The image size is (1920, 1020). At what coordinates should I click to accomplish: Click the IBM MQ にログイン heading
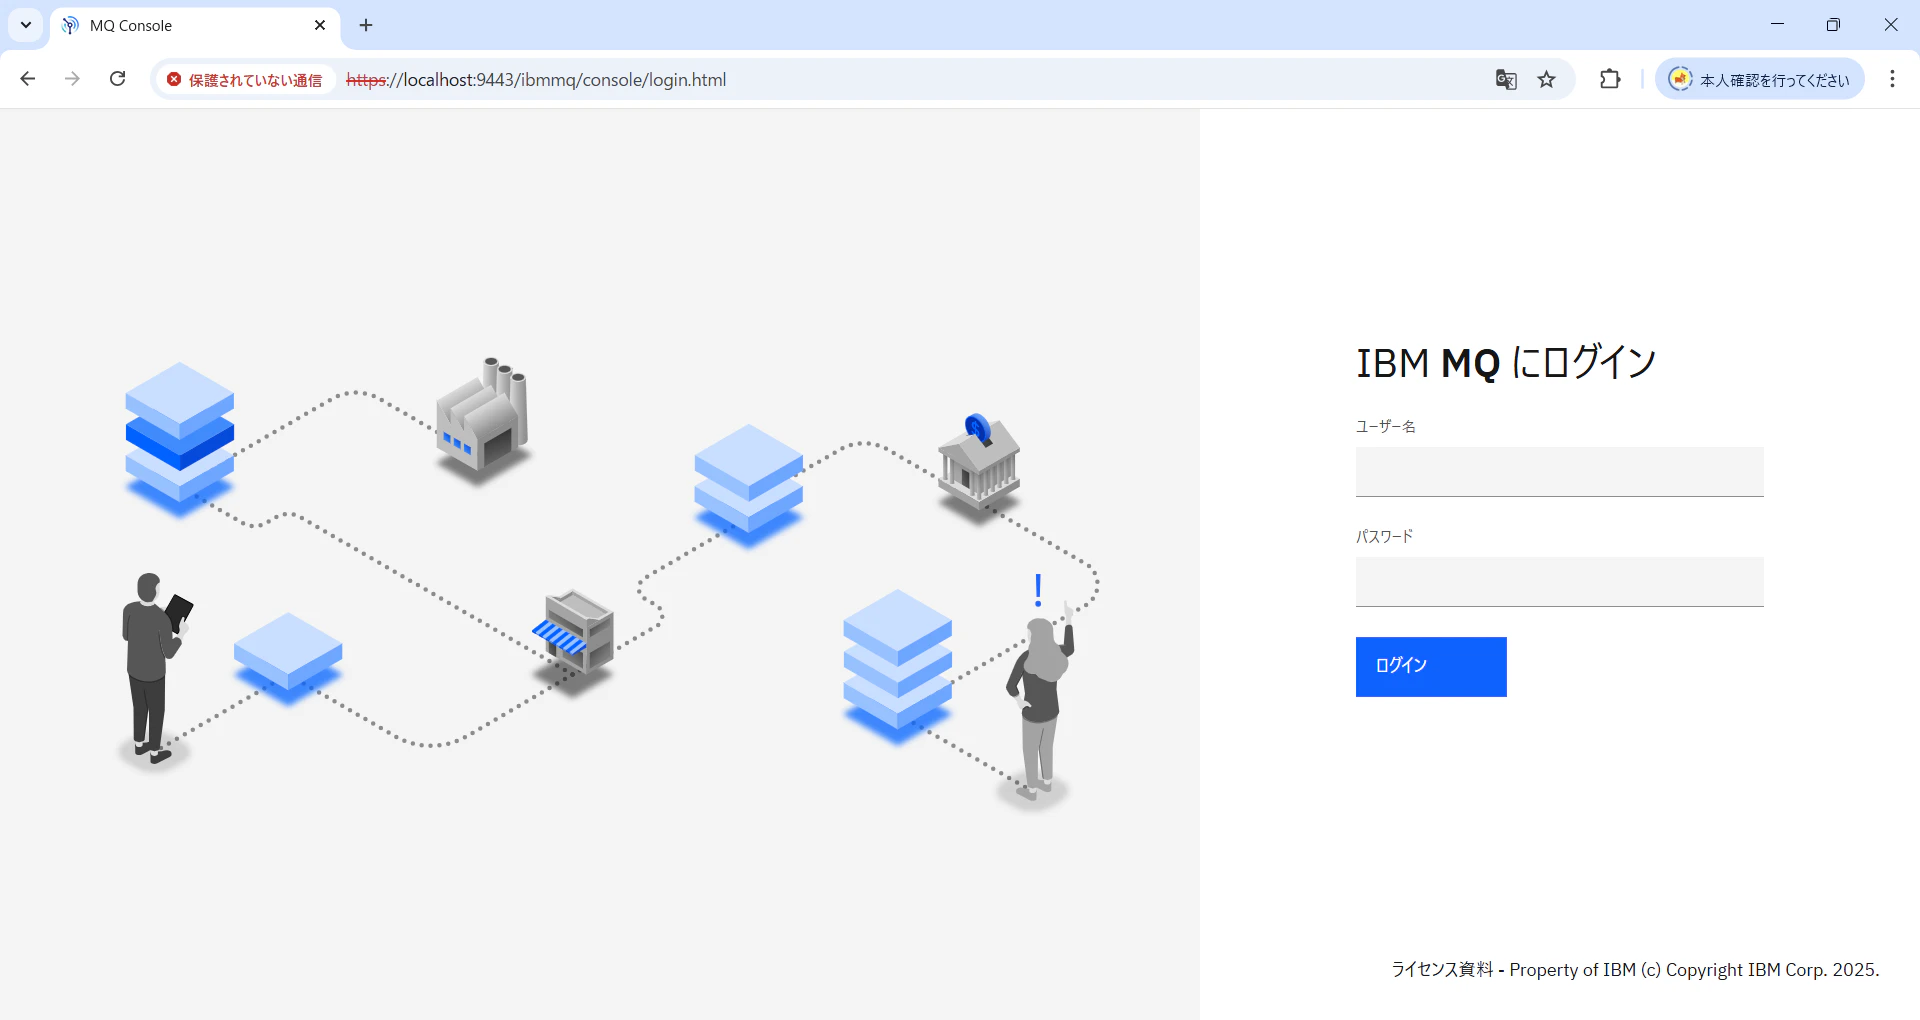click(1506, 363)
